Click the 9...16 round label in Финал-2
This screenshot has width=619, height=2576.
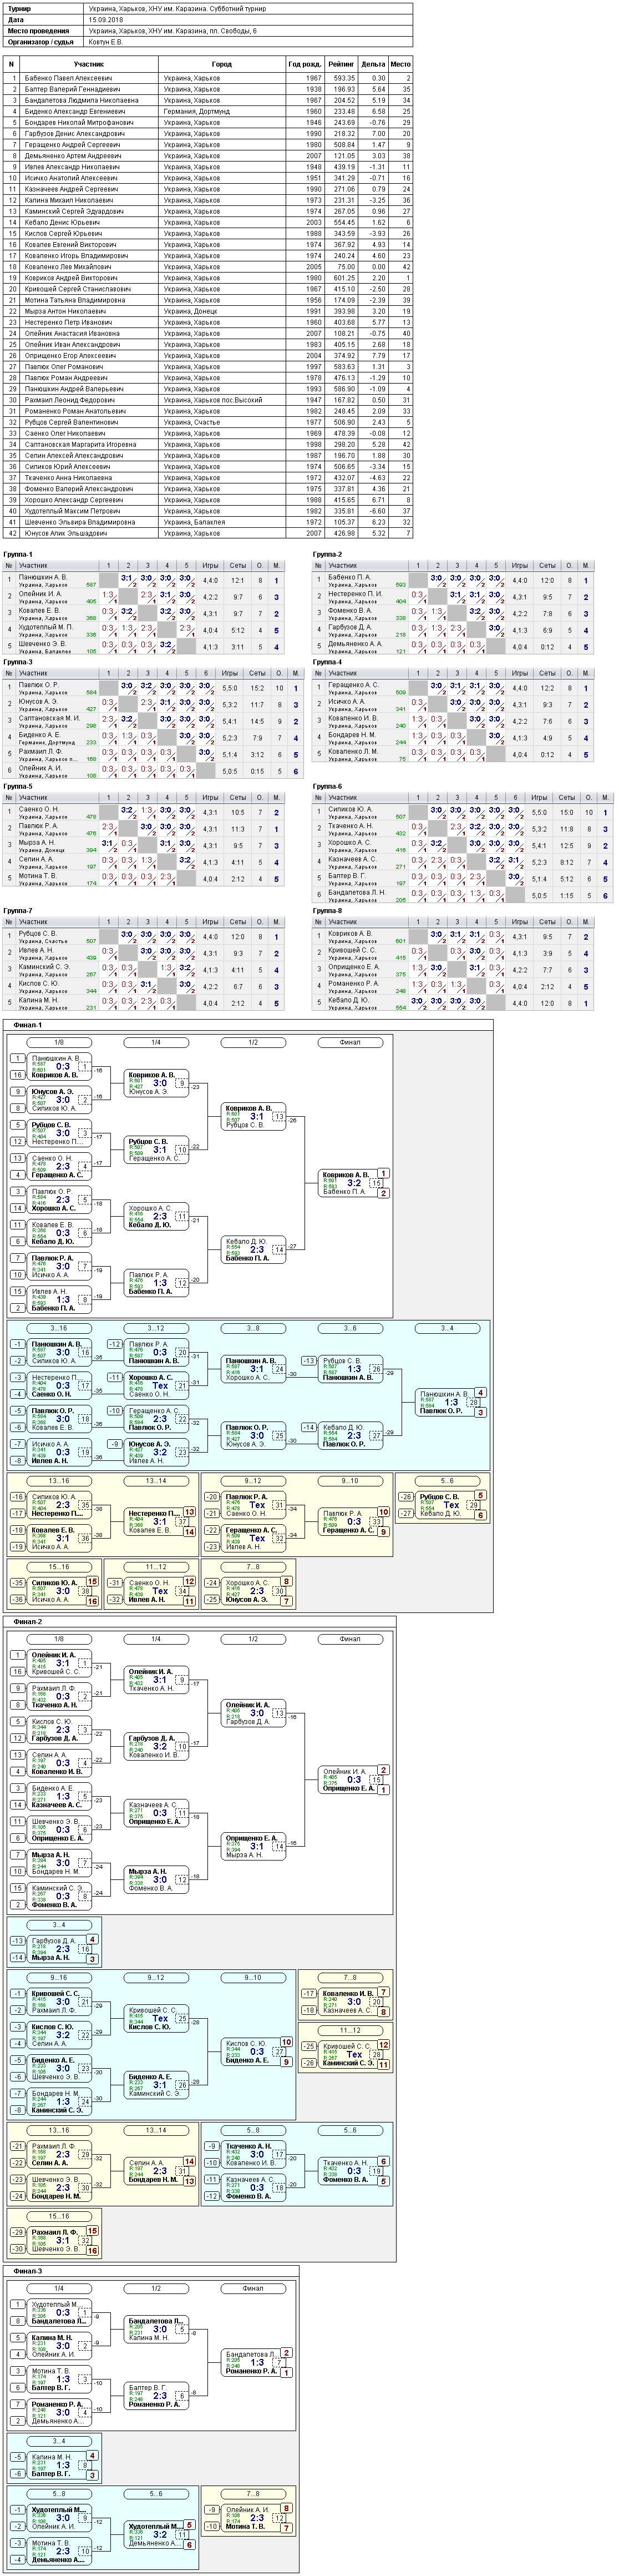(59, 1977)
